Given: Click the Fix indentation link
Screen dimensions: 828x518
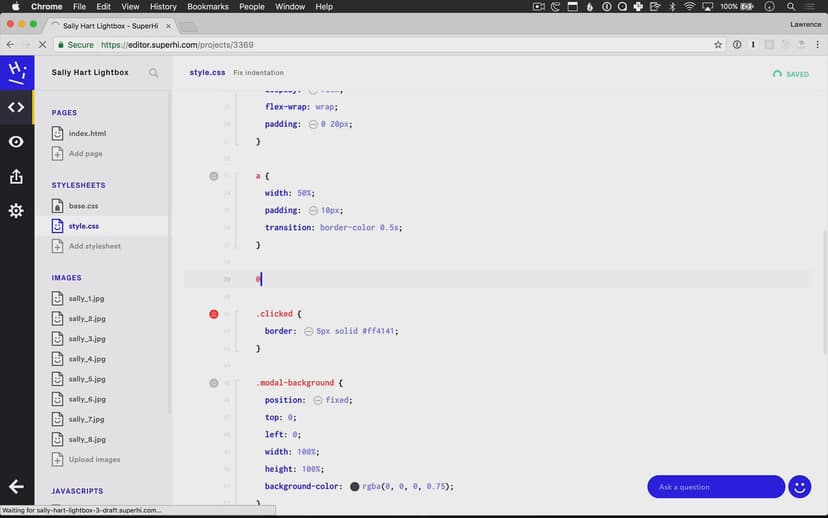Looking at the screenshot, I should pos(259,73).
